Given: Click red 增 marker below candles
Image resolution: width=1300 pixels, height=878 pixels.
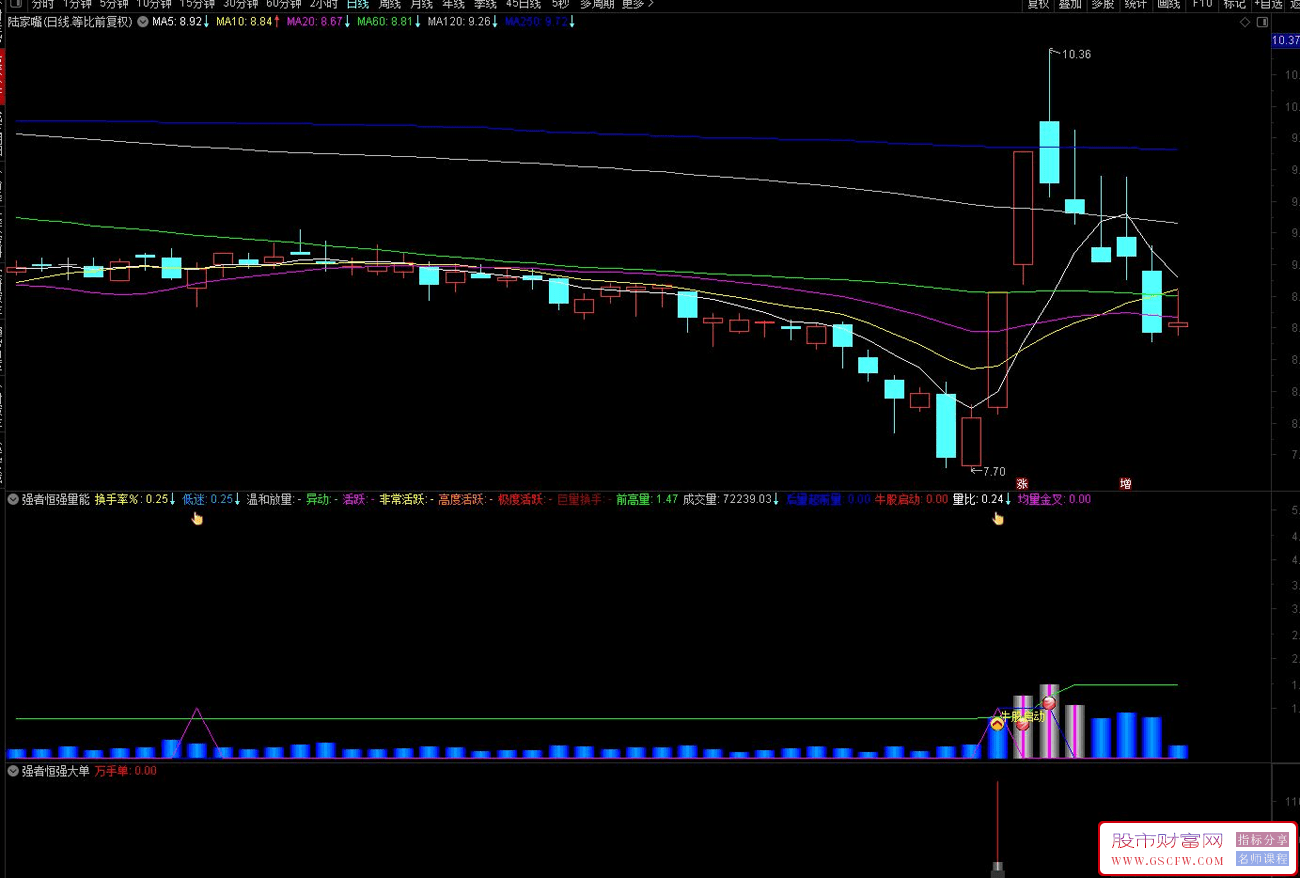Looking at the screenshot, I should (1125, 484).
